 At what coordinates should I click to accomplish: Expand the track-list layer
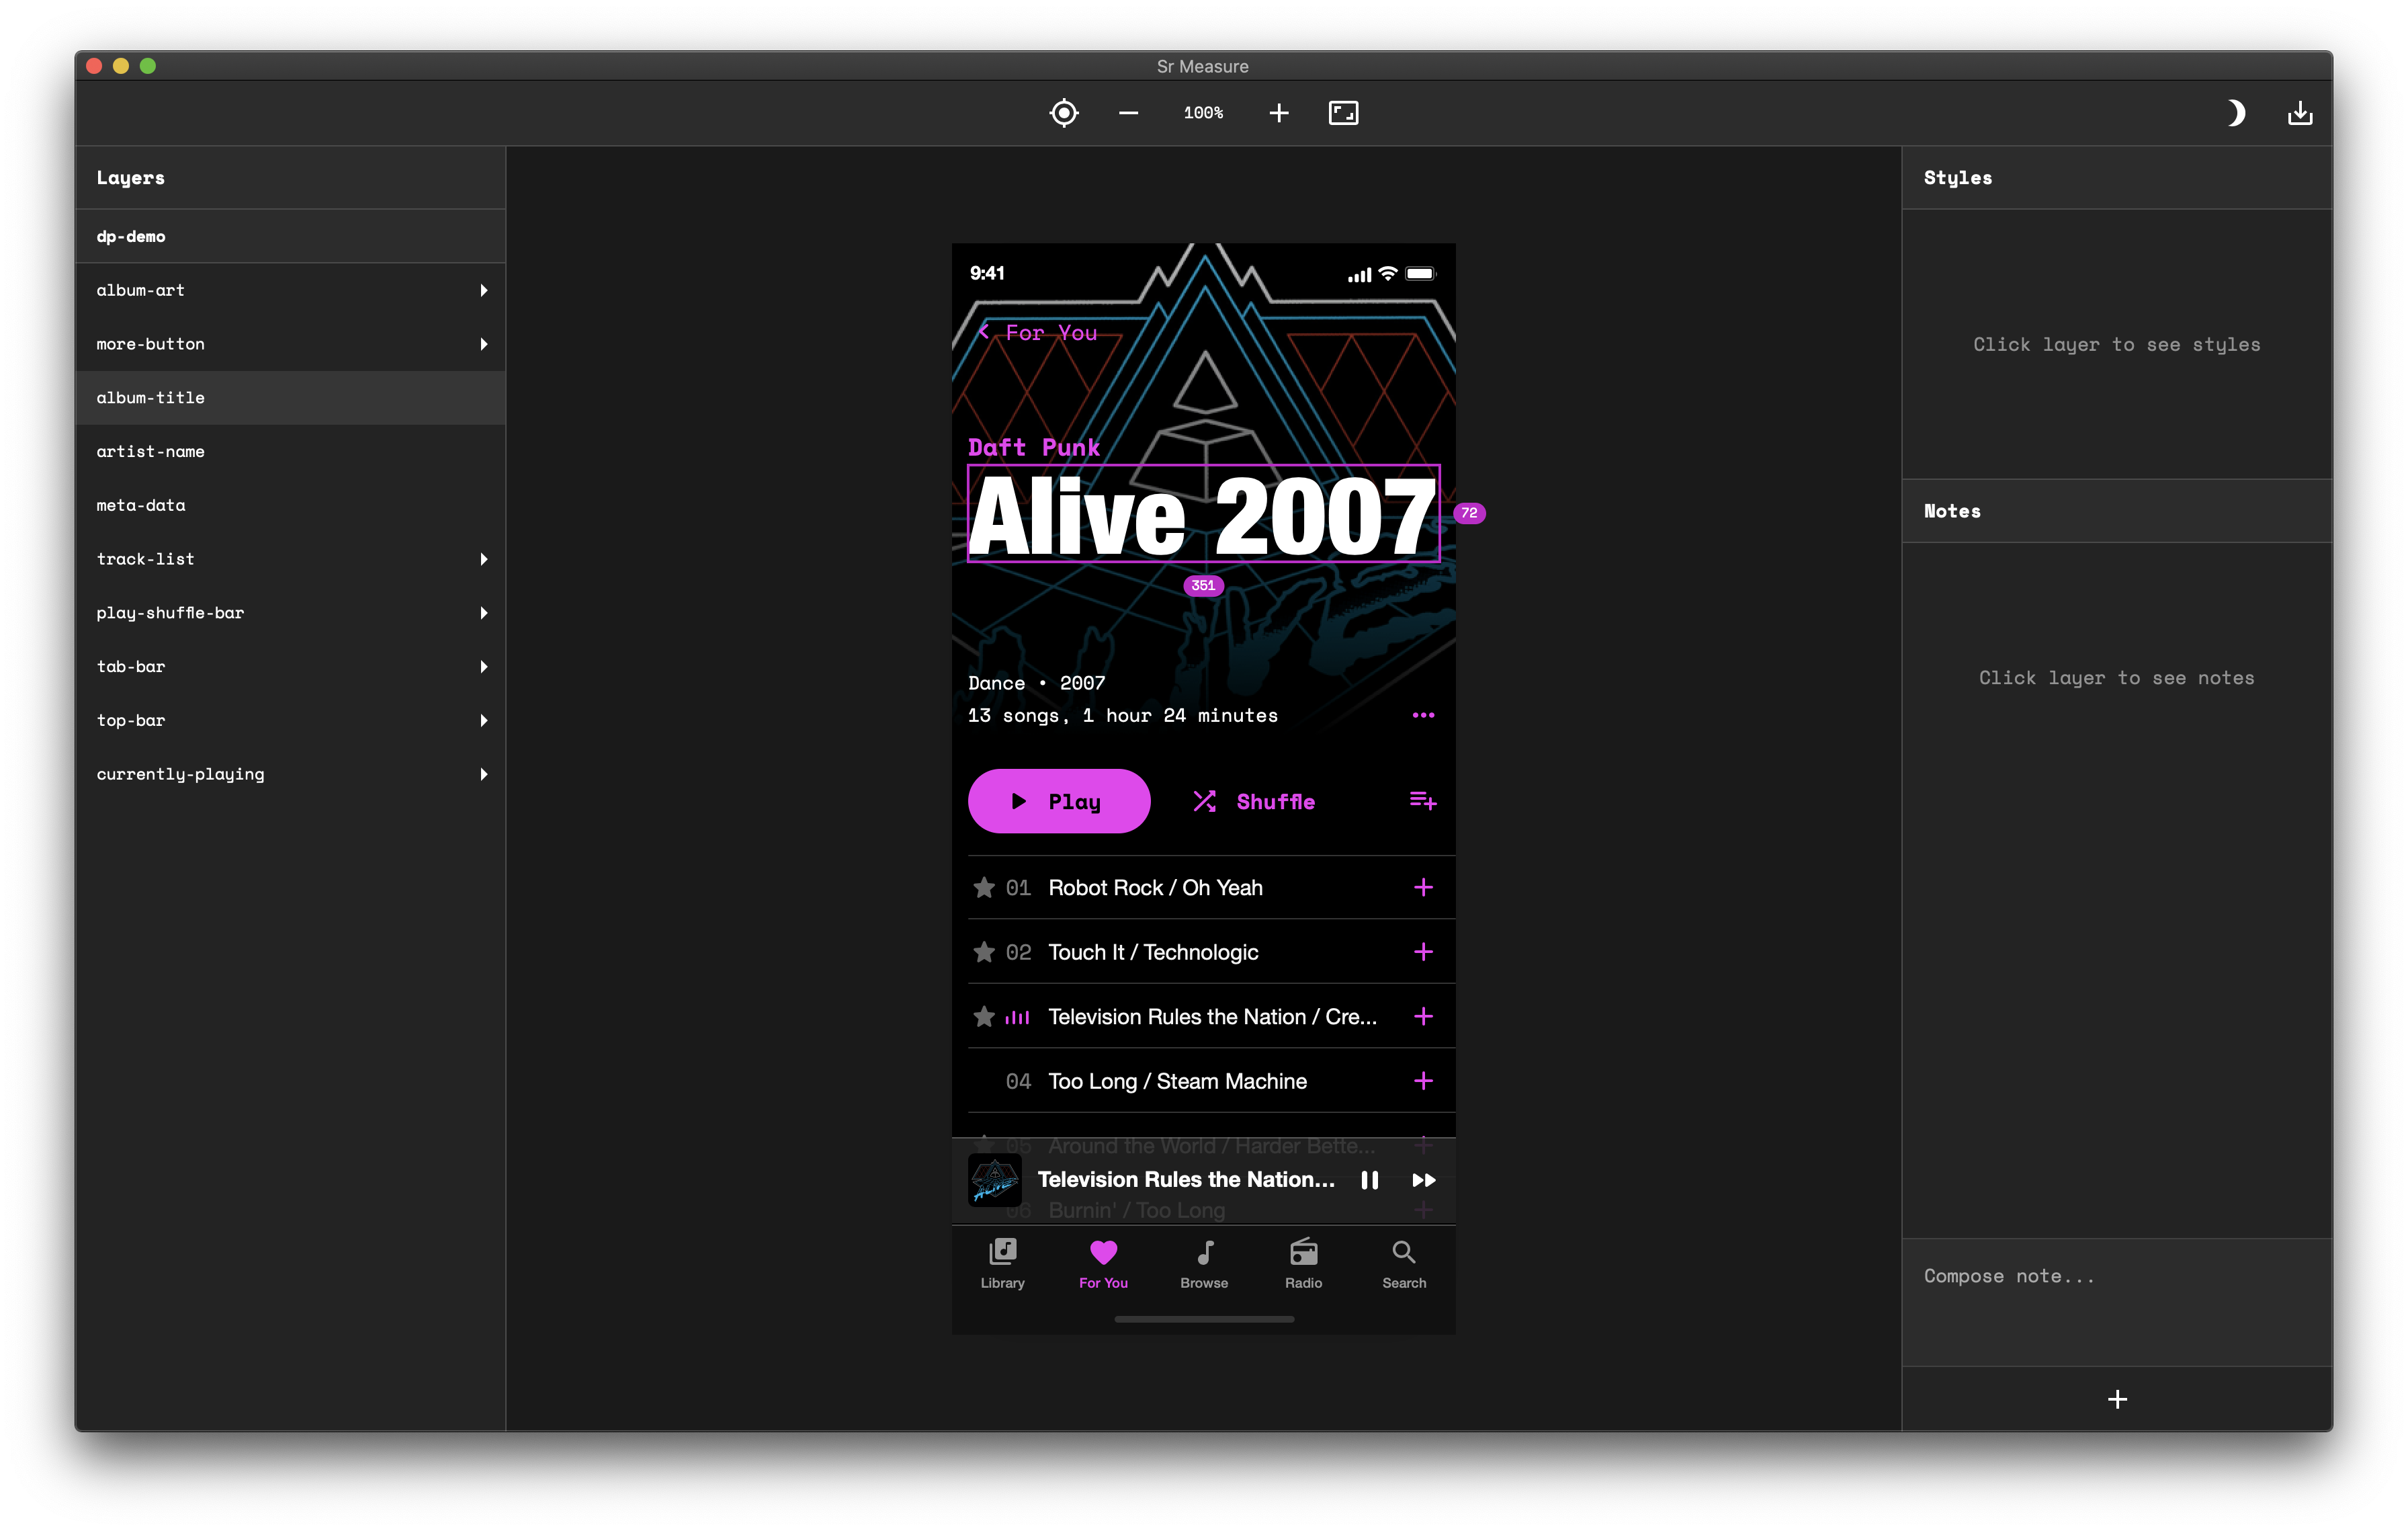tap(483, 559)
